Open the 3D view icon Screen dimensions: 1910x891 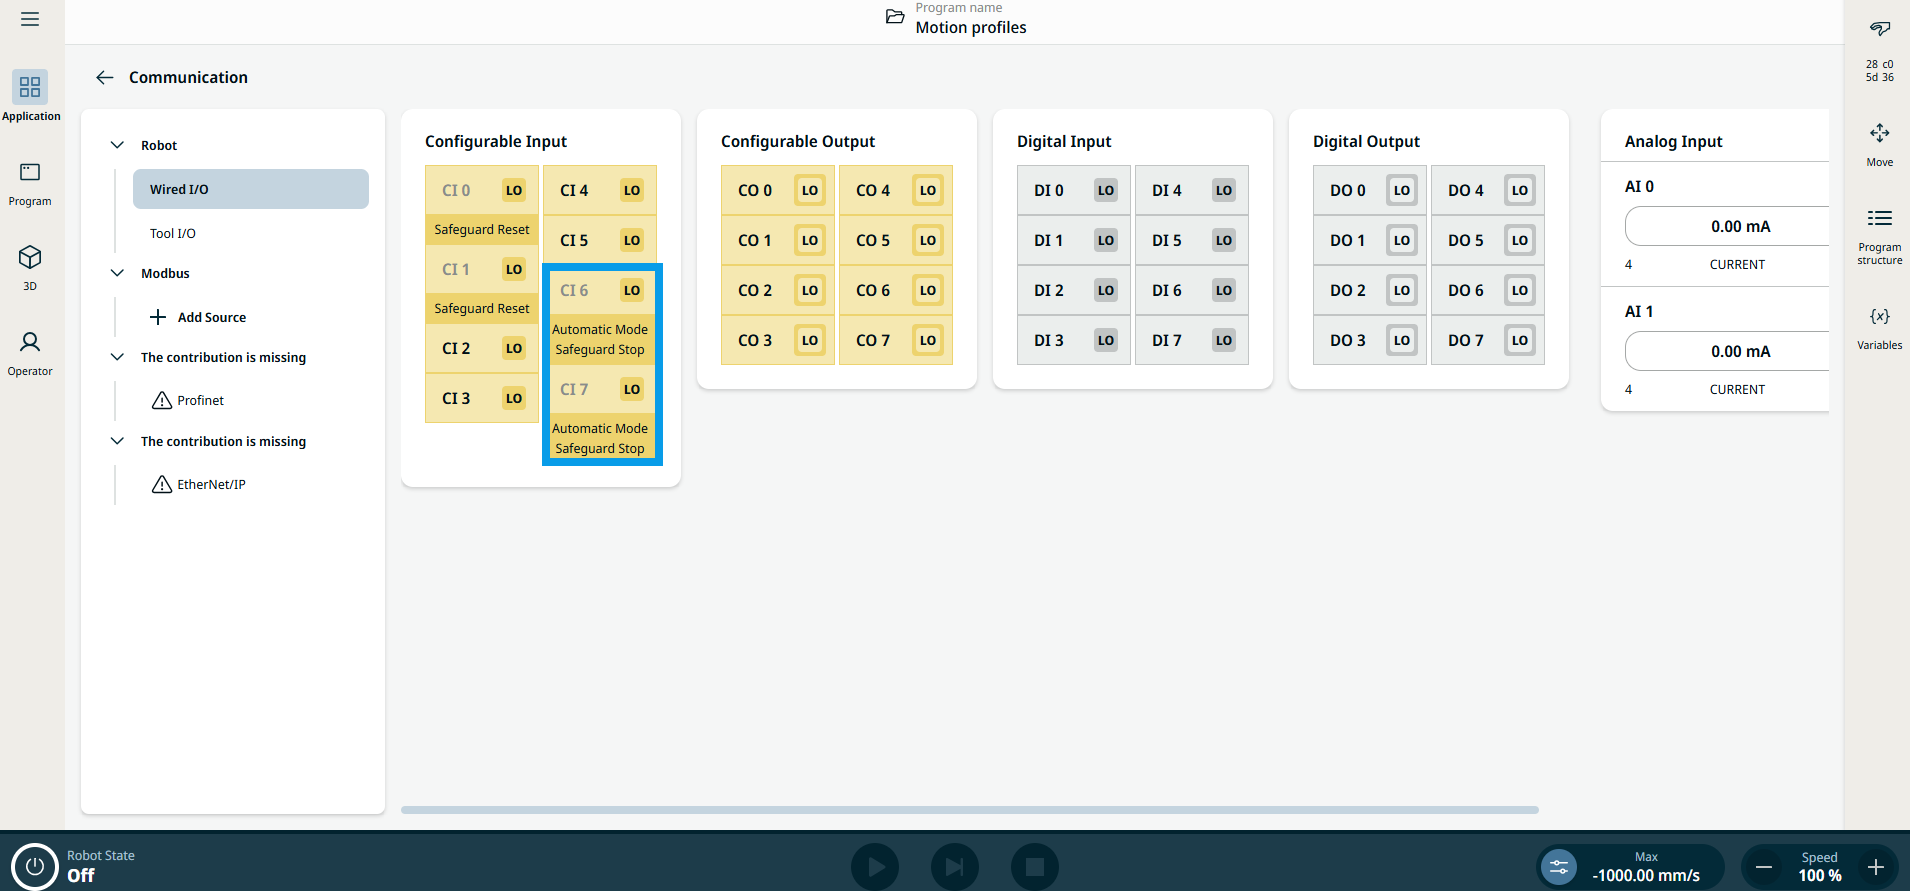click(30, 258)
